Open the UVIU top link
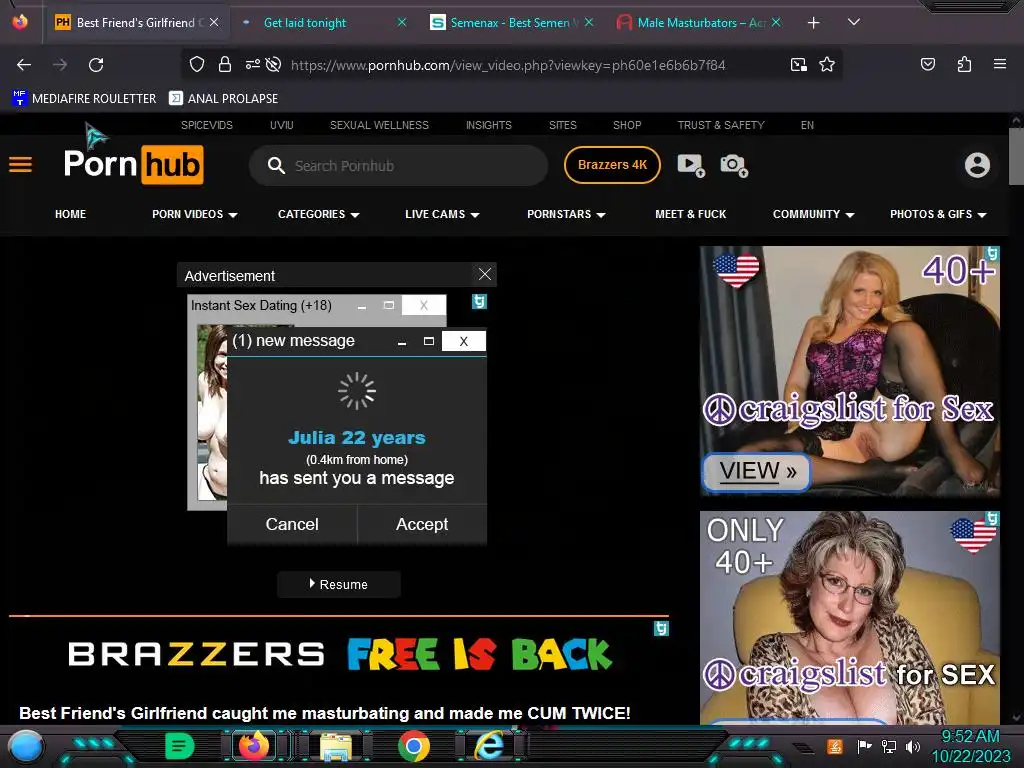Viewport: 1024px width, 768px height. (x=281, y=125)
